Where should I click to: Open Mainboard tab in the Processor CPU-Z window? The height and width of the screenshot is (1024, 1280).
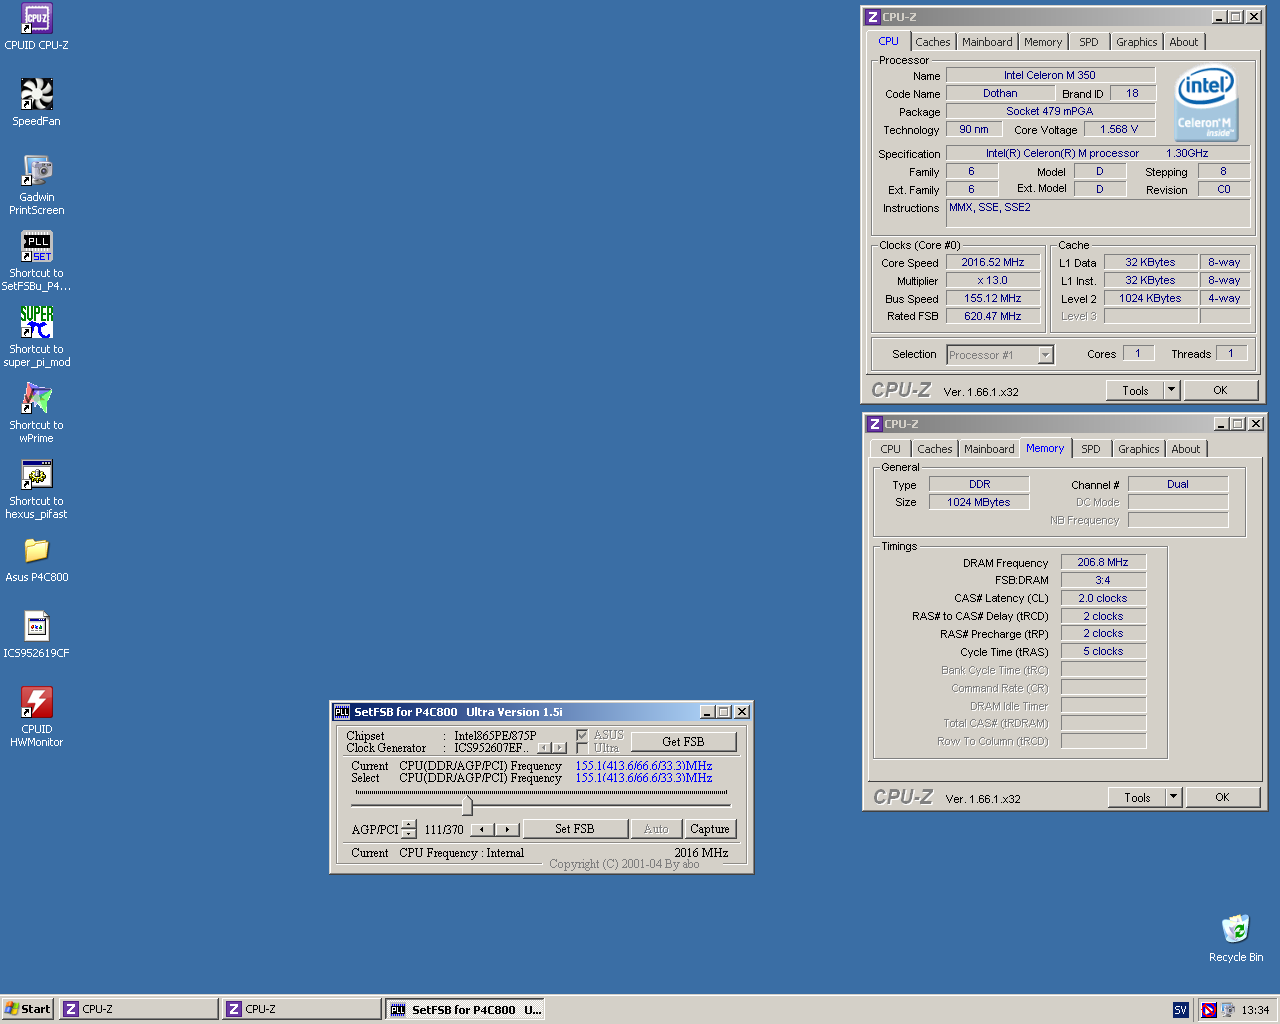point(987,42)
